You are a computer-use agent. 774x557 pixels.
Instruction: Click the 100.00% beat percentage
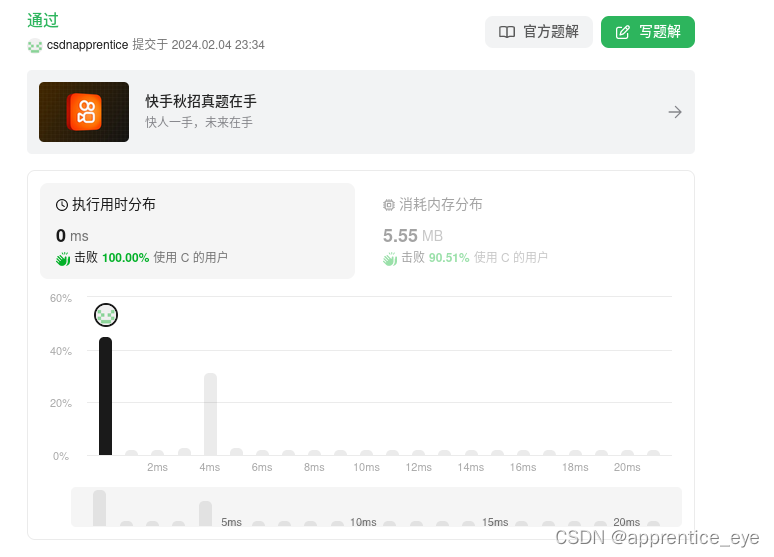click(x=125, y=258)
